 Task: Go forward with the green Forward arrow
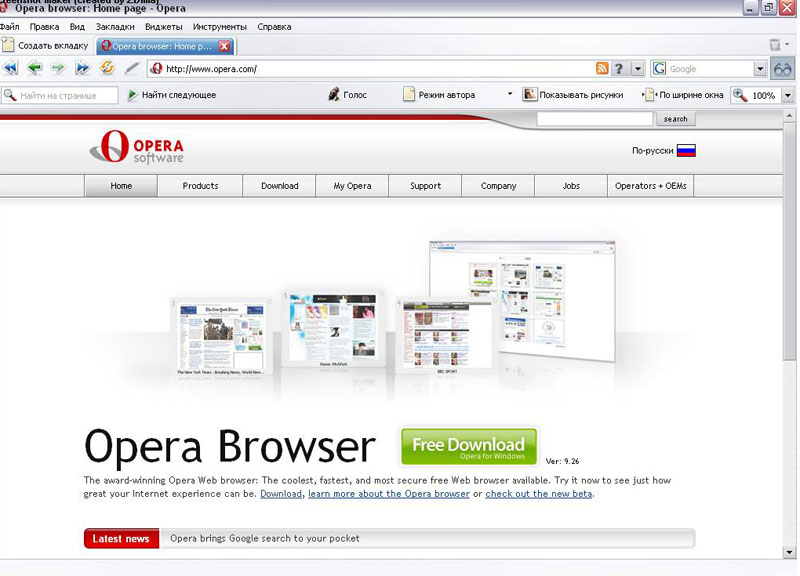point(58,68)
